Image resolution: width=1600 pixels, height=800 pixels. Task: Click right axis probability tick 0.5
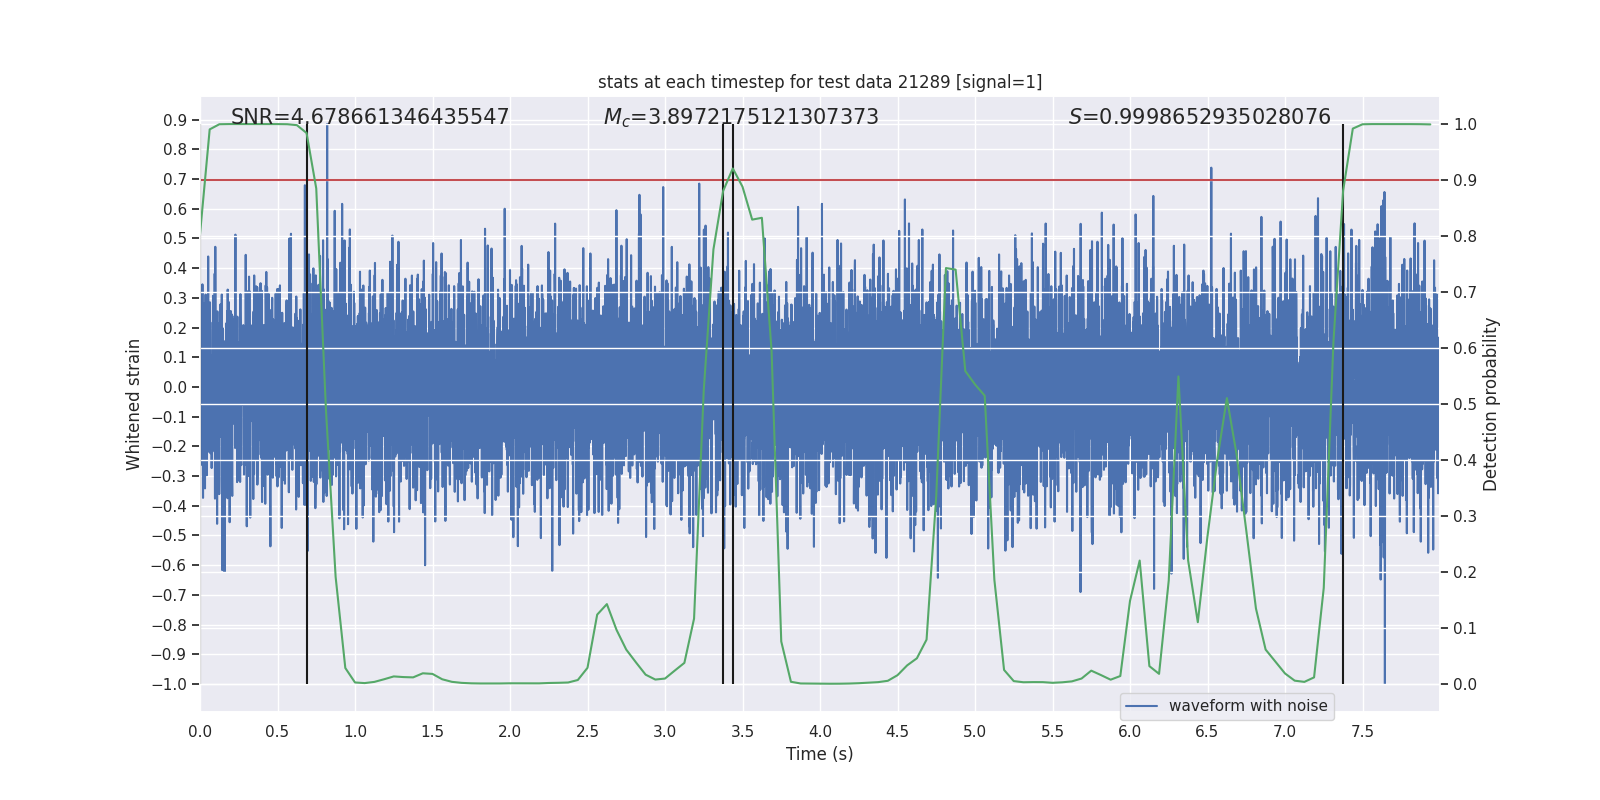point(1465,405)
